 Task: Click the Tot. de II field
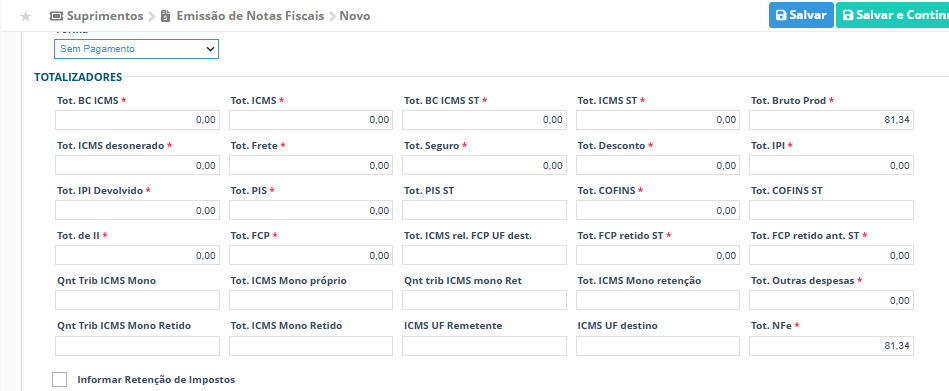coord(137,255)
